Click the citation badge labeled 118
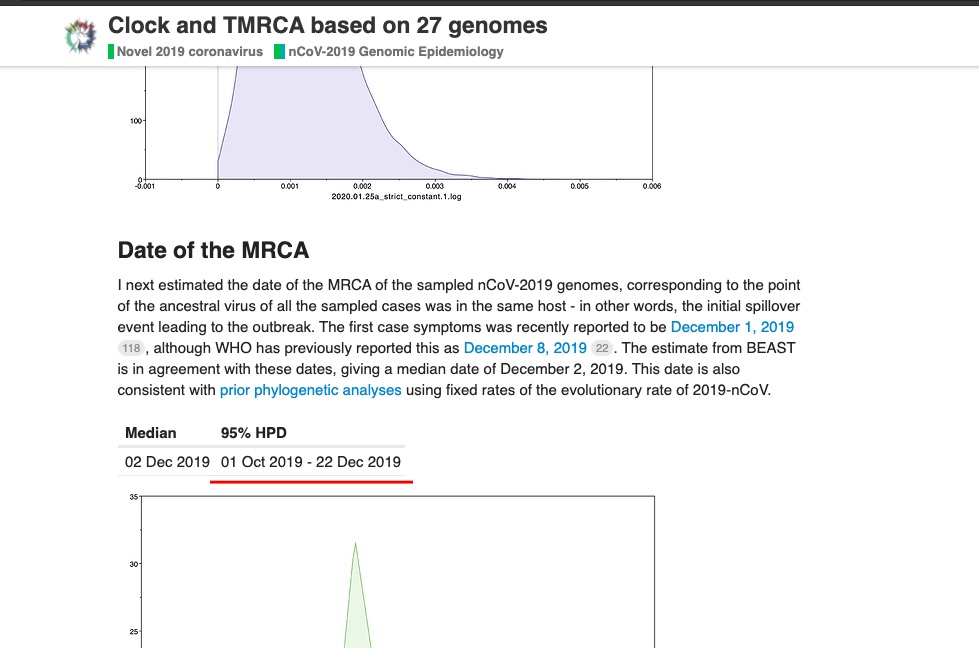Viewport: 979px width, 648px height. tap(131, 348)
